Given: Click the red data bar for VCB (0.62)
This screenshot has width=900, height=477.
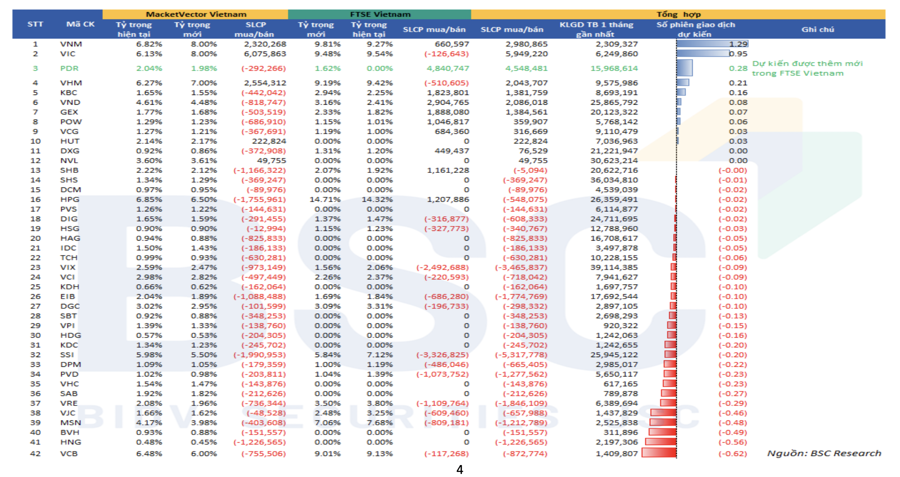Looking at the screenshot, I should tap(660, 453).
